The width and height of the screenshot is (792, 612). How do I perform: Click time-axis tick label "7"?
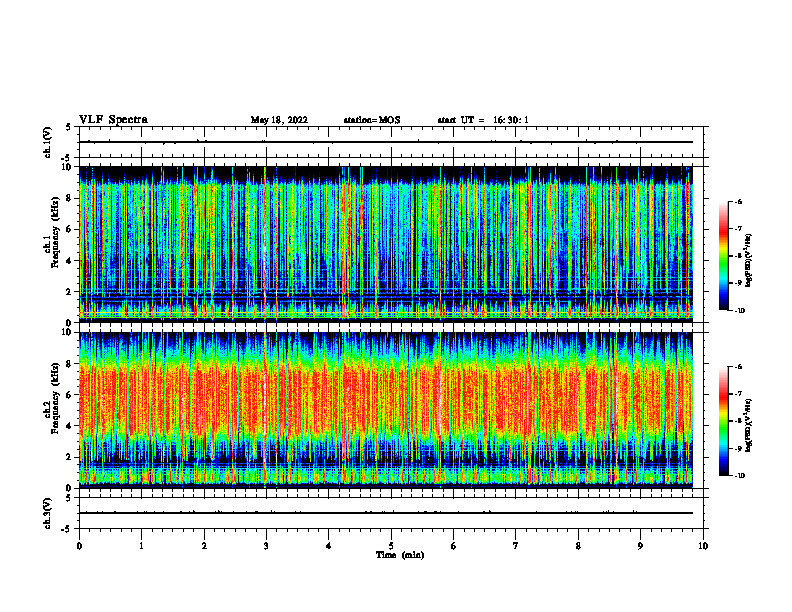tap(516, 546)
